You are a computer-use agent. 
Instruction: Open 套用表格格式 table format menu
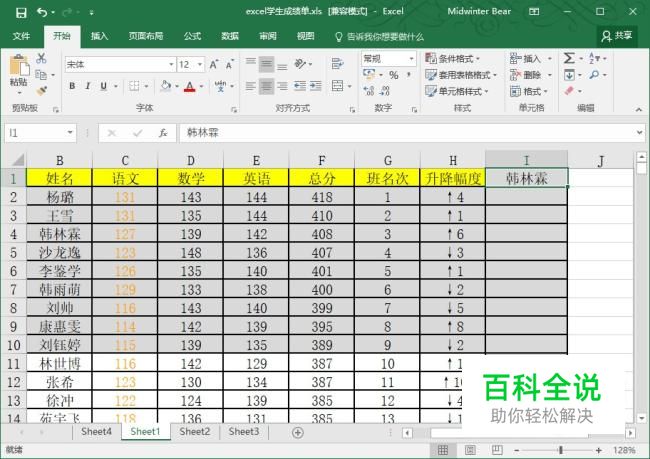[x=461, y=75]
